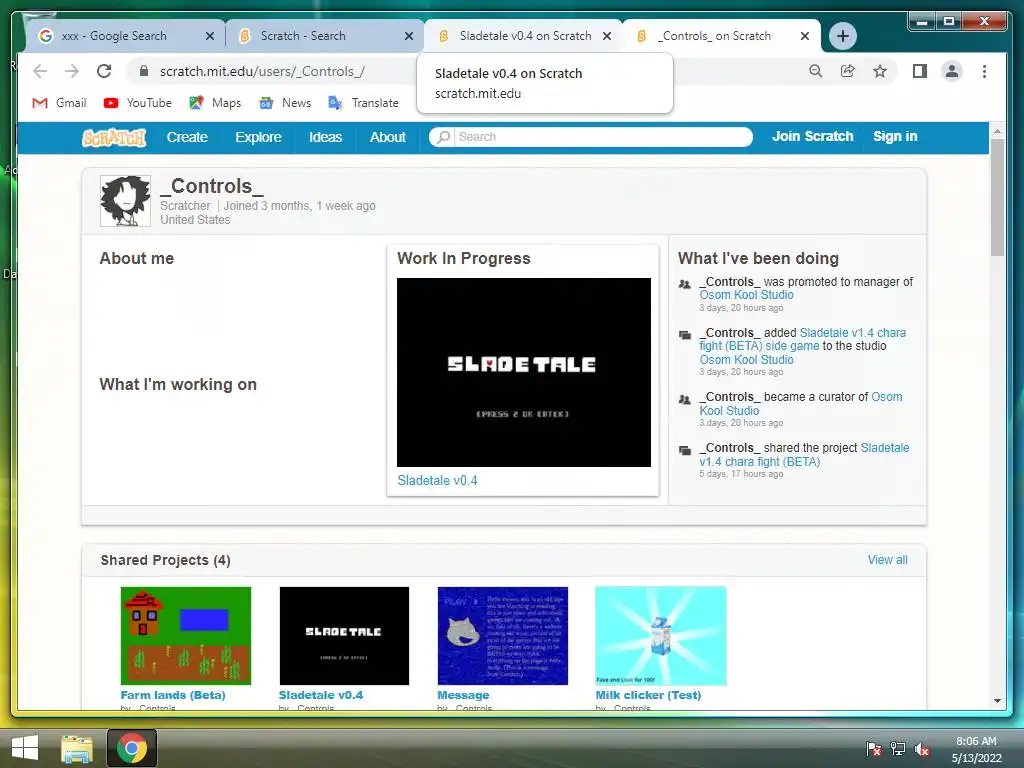
Task: Open the Translate bookmark
Action: click(364, 103)
